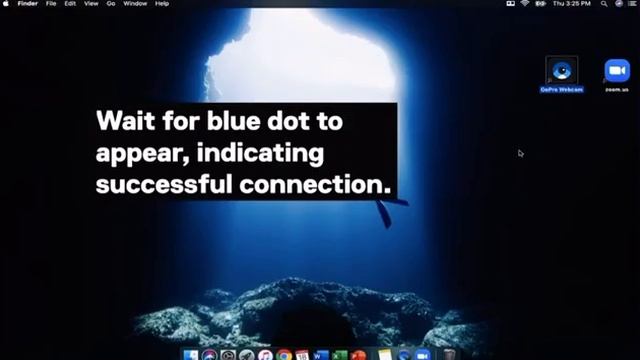Open the View menu
Image resolution: width=640 pixels, height=360 pixels.
pyautogui.click(x=91, y=3)
